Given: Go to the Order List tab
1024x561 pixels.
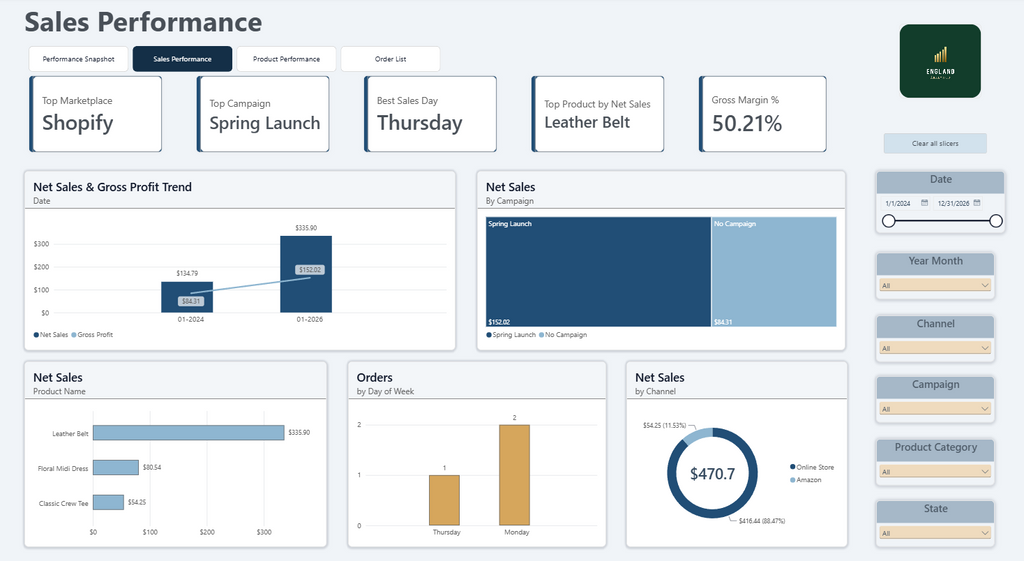Looking at the screenshot, I should (x=391, y=59).
